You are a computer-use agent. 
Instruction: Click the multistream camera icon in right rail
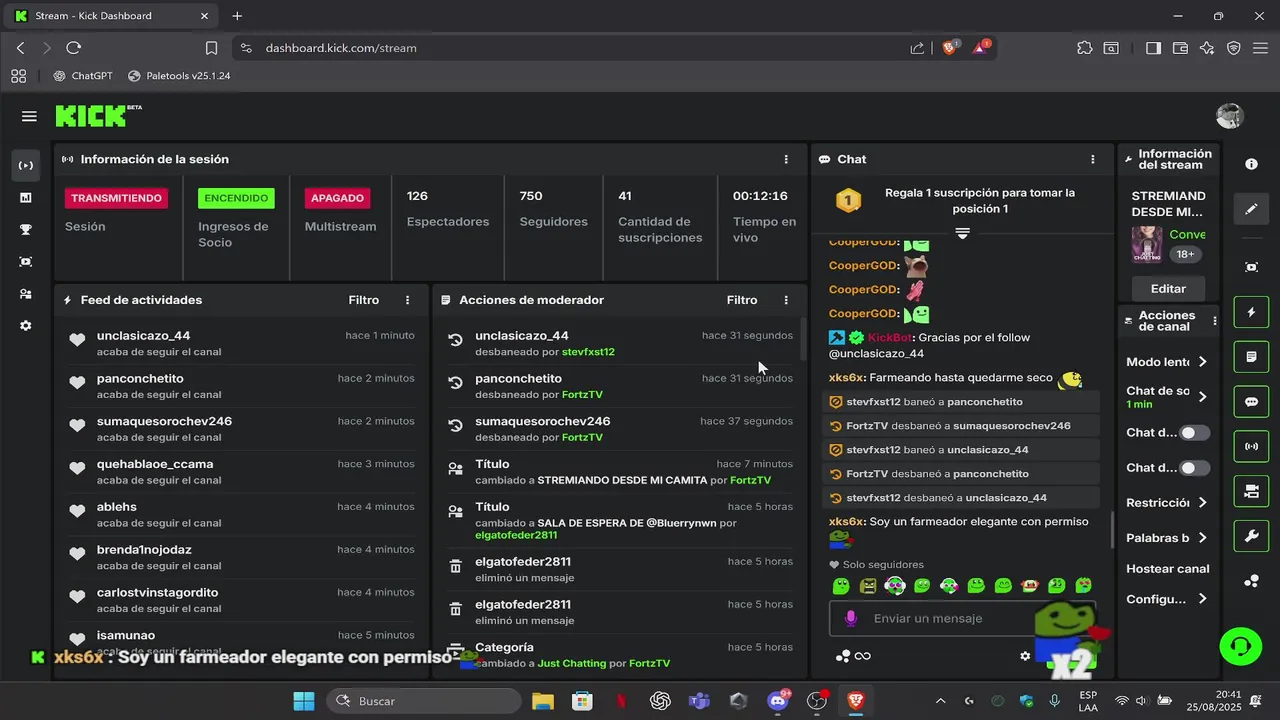click(x=1251, y=491)
